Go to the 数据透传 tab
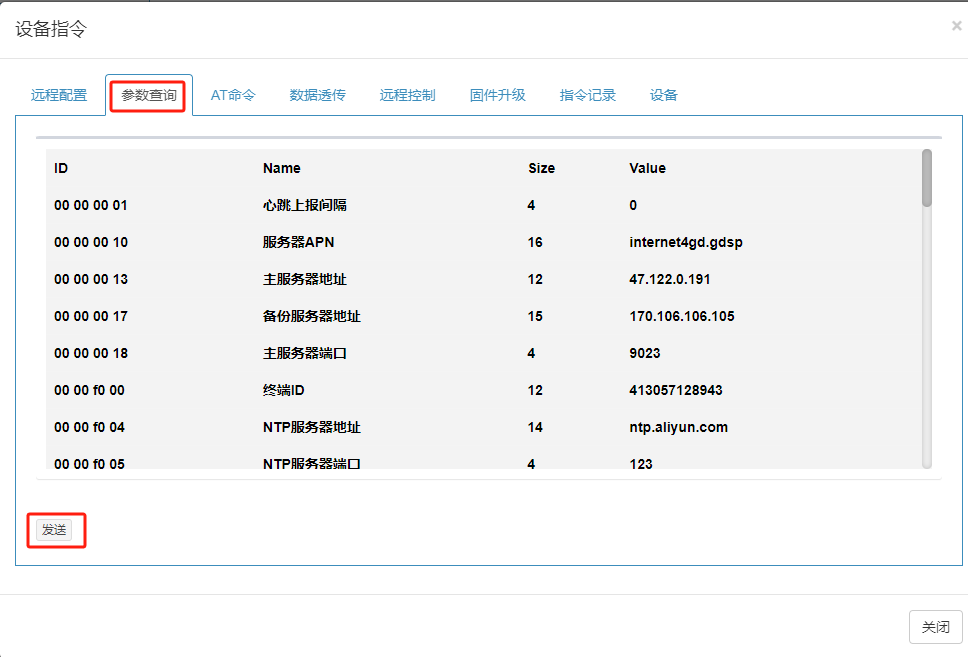This screenshot has height=657, width=968. tap(317, 96)
